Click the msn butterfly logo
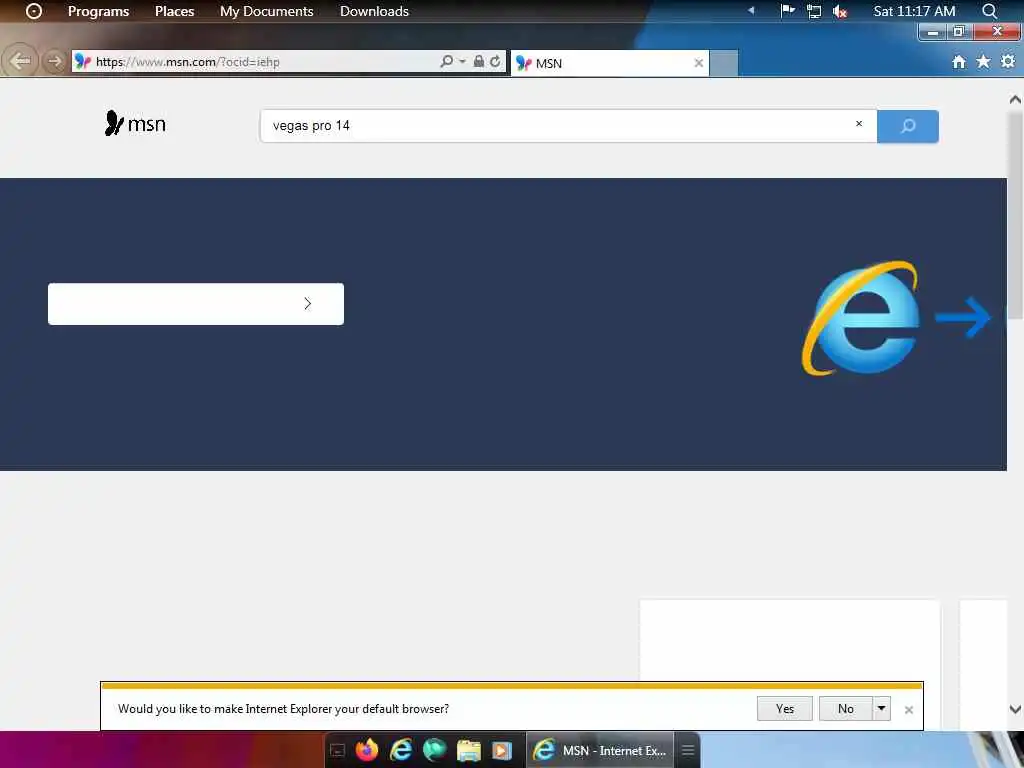Screen dimensions: 1024x768 [x=135, y=123]
